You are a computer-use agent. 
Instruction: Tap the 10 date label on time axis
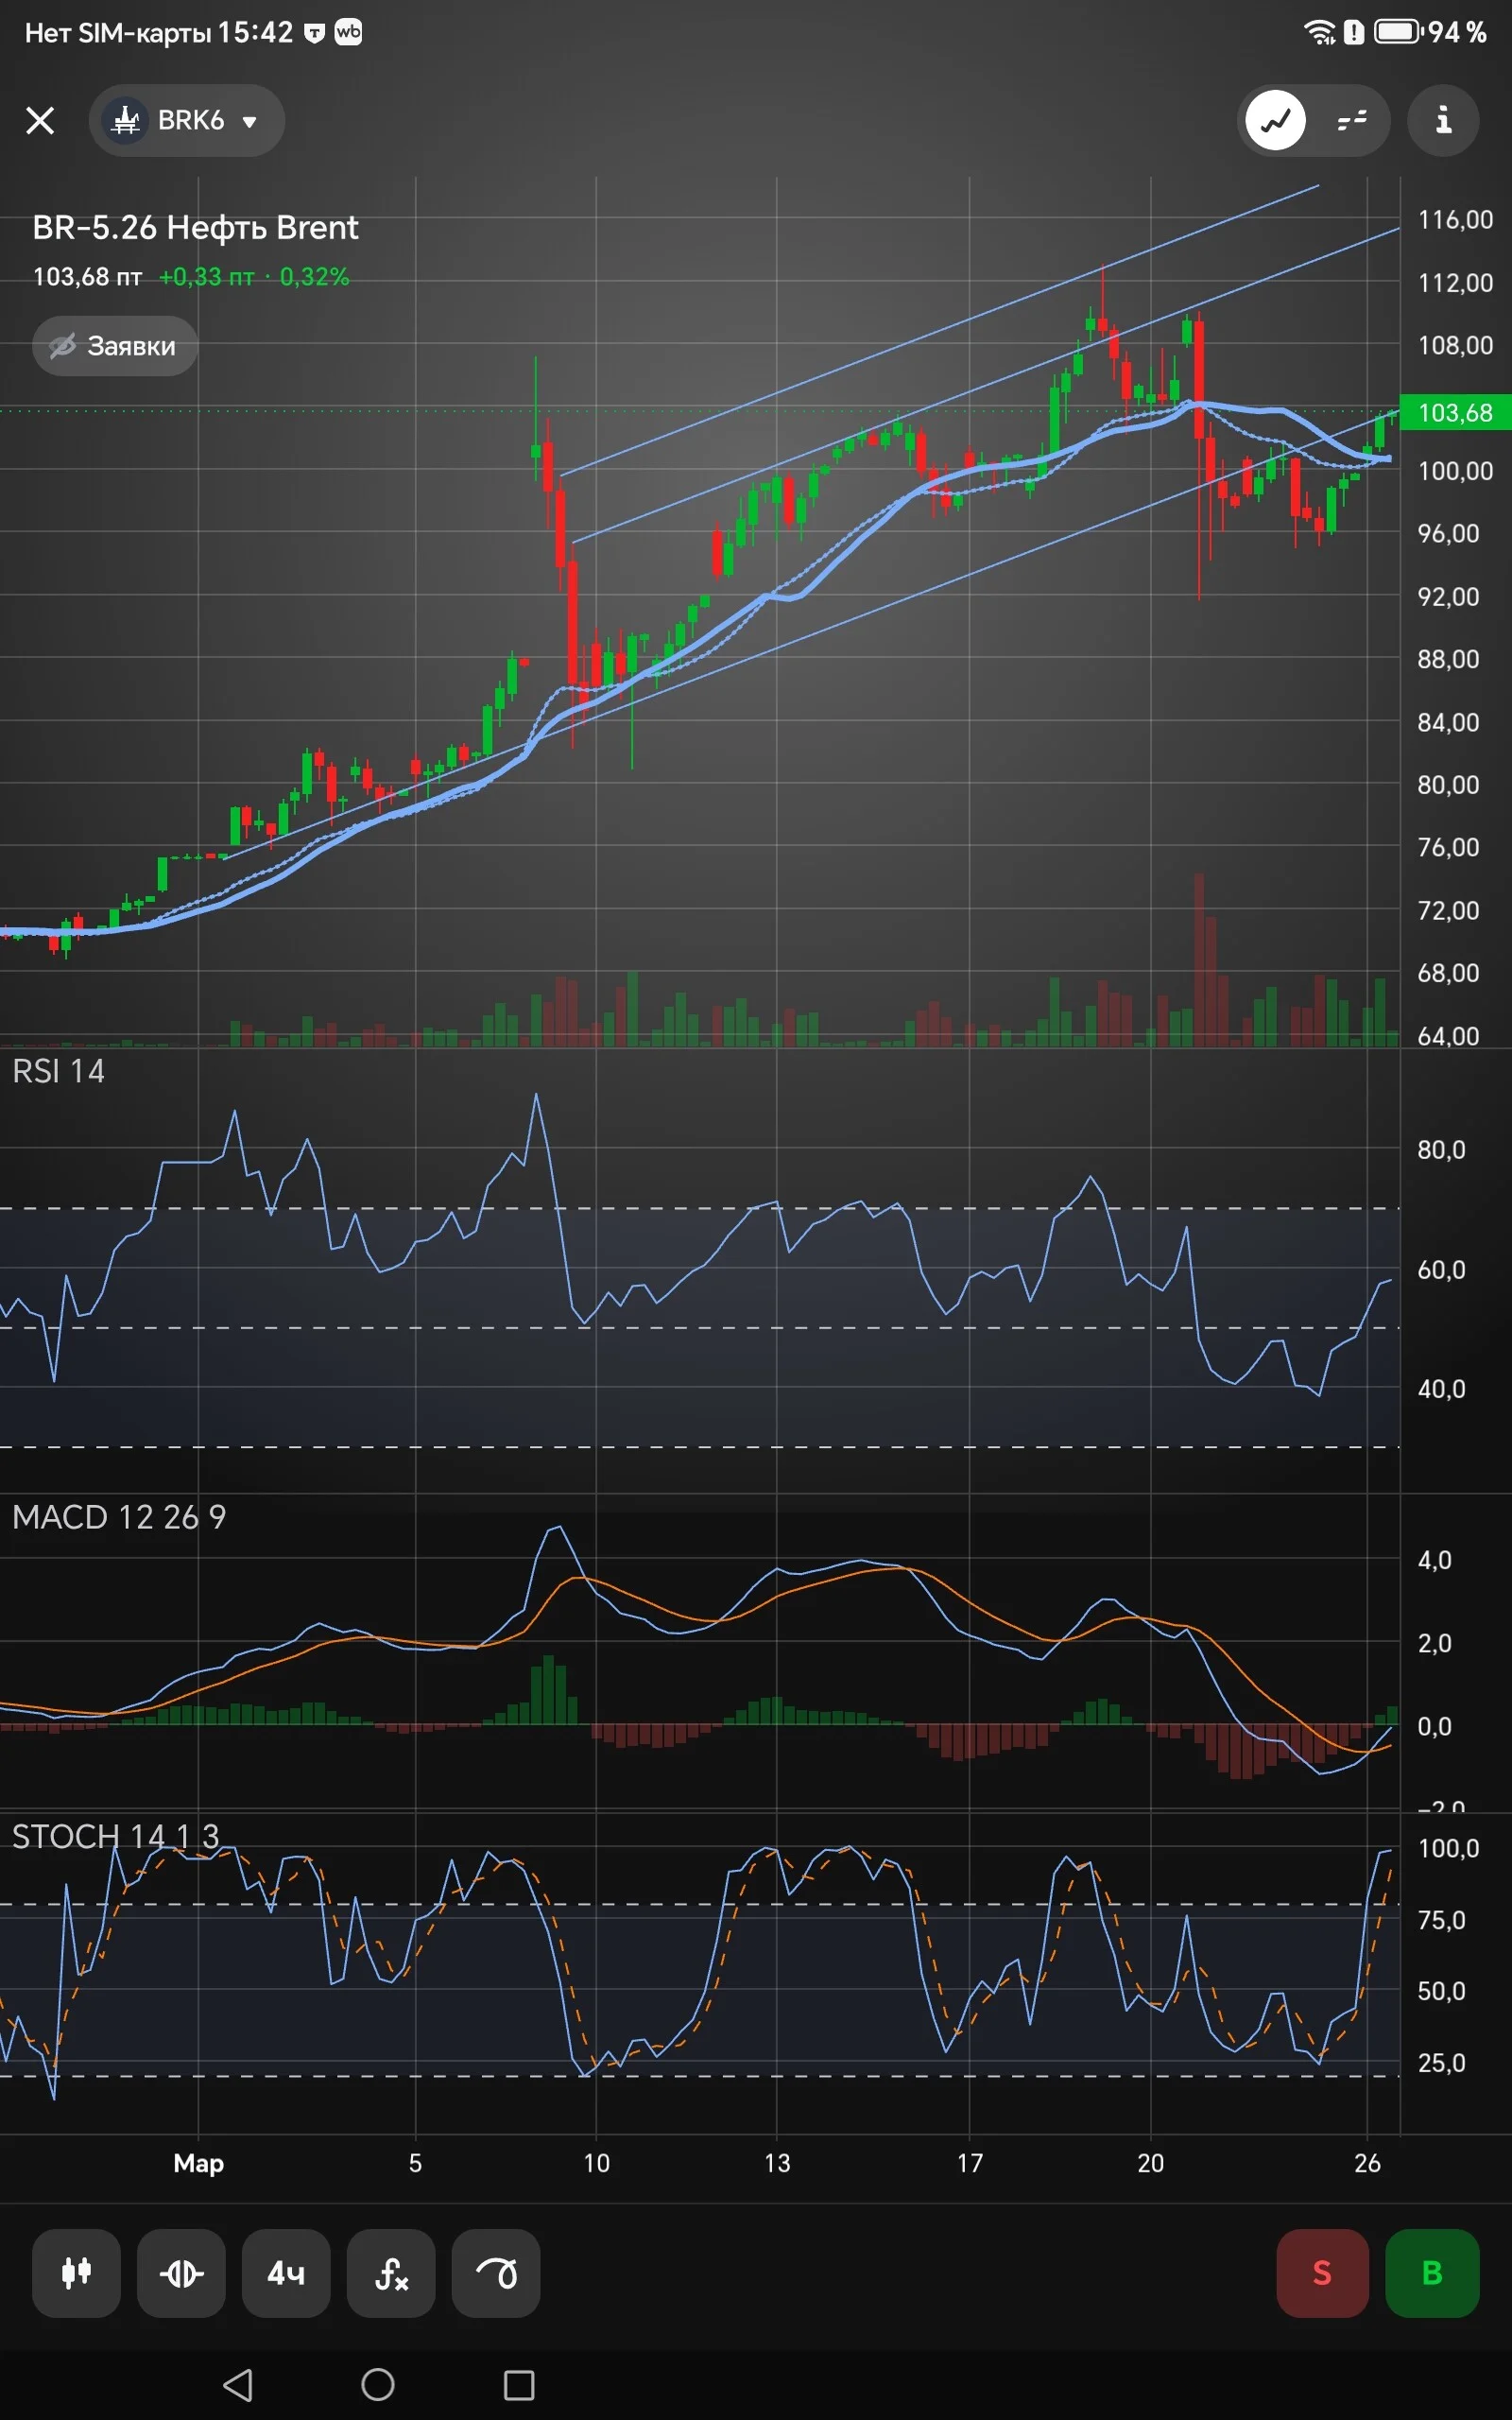(596, 2163)
